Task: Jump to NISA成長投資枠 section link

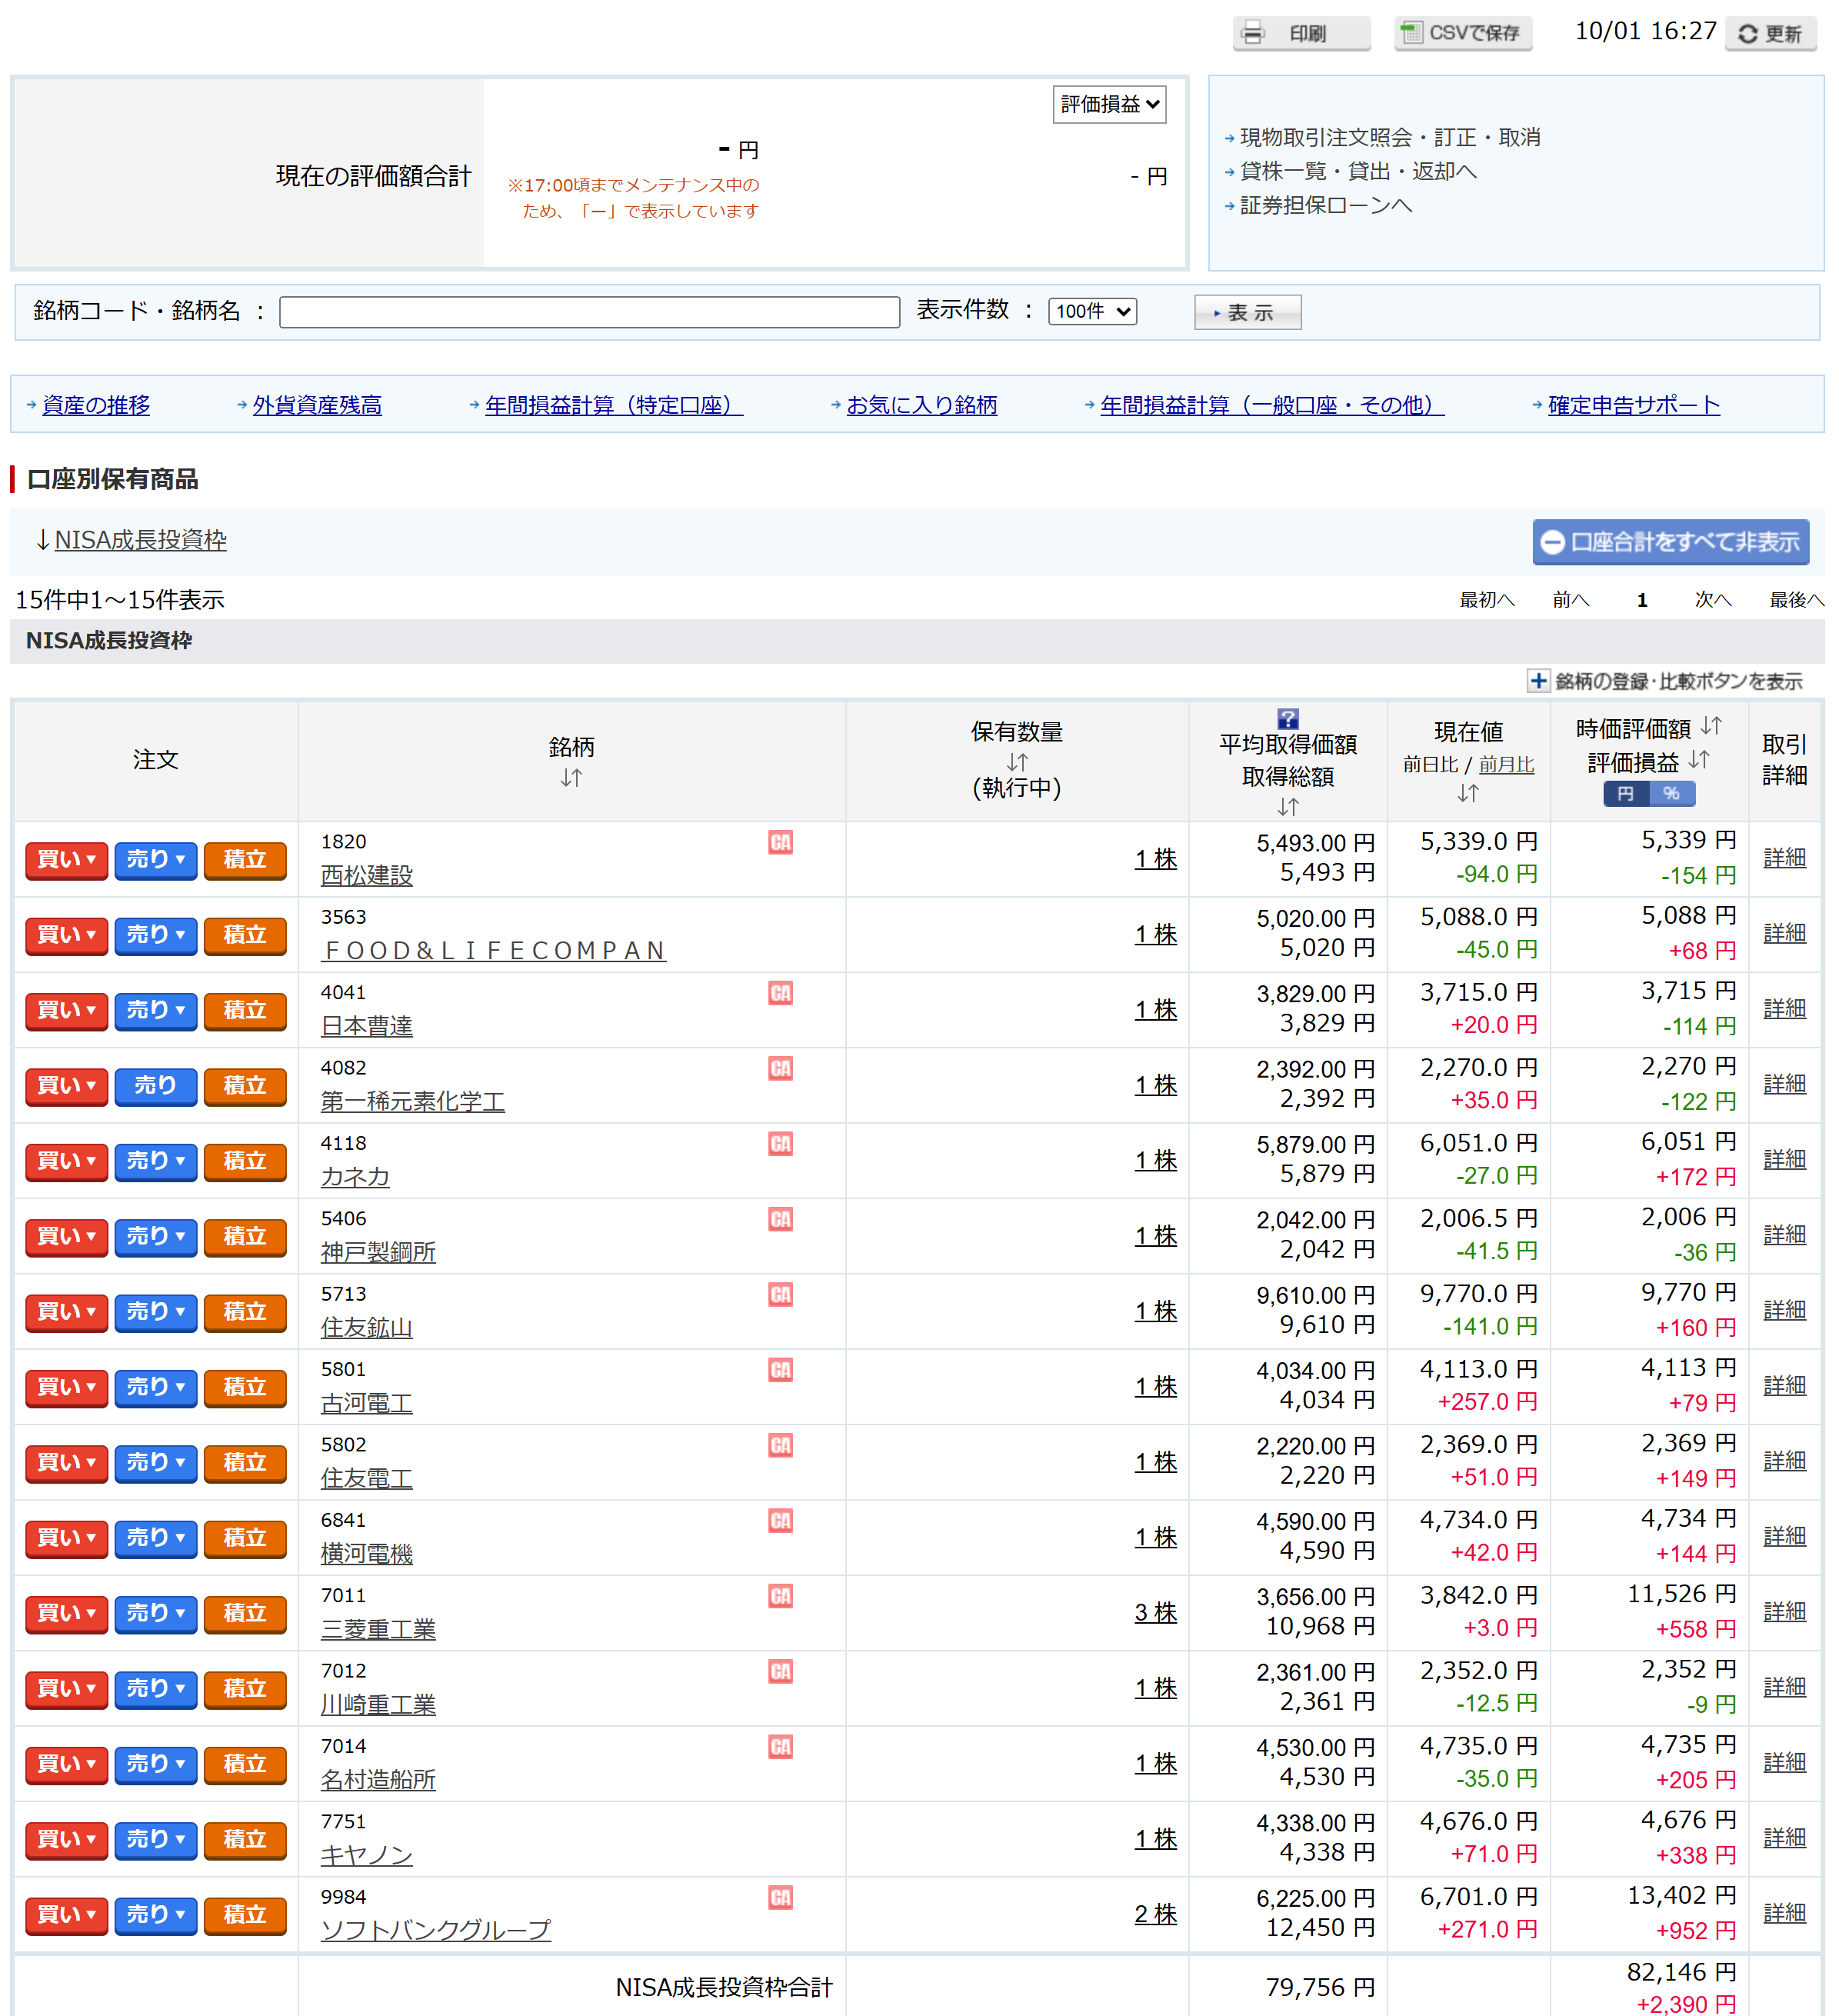Action: 140,540
